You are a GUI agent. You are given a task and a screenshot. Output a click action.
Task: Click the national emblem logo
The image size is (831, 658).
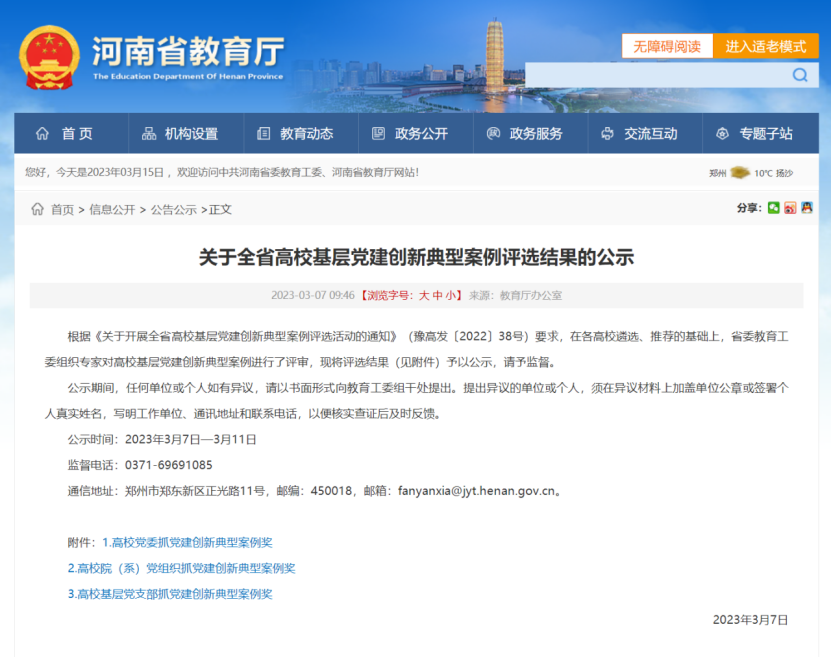[x=49, y=58]
